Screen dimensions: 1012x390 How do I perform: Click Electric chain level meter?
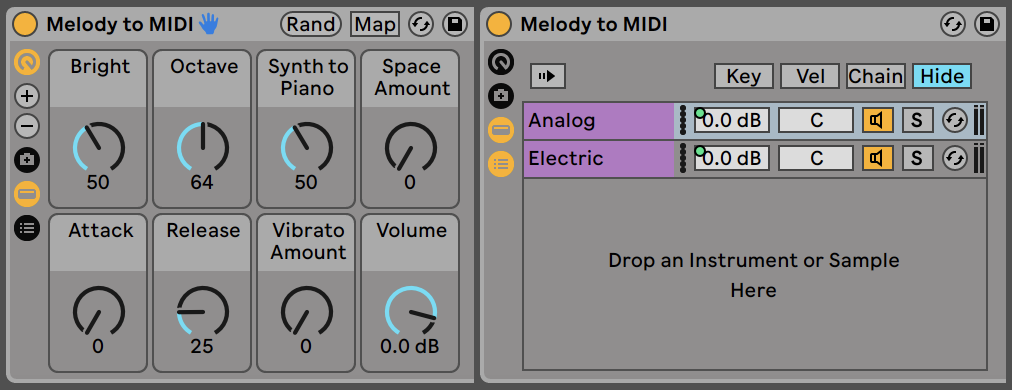pyautogui.click(x=978, y=158)
